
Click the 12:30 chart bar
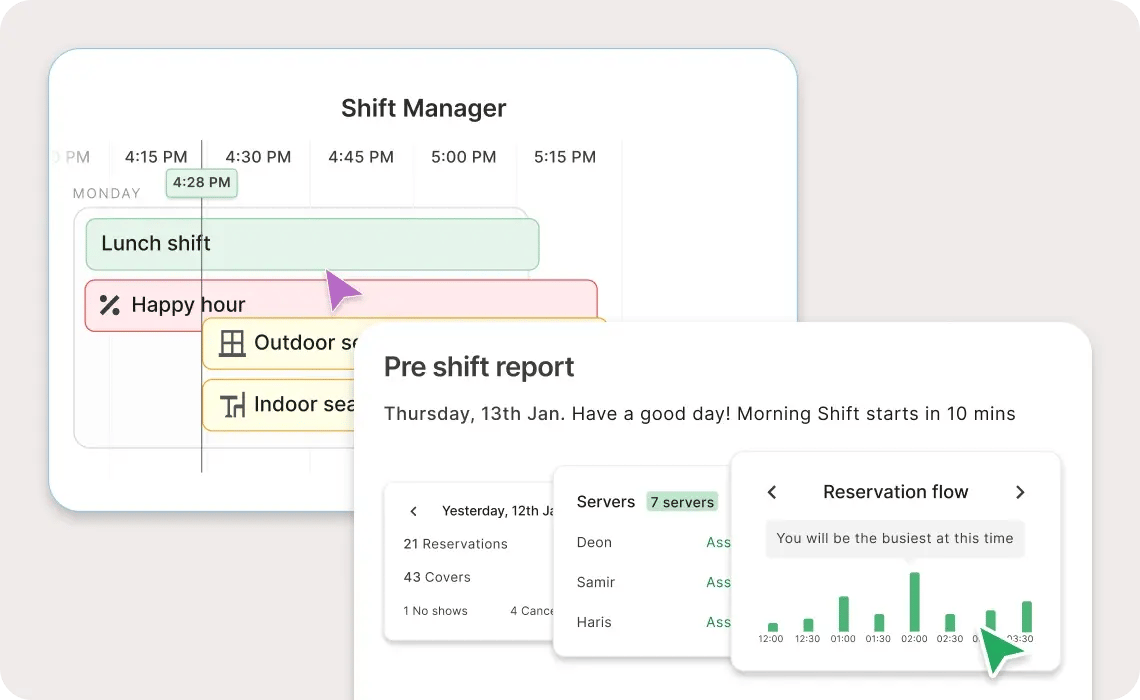(808, 625)
